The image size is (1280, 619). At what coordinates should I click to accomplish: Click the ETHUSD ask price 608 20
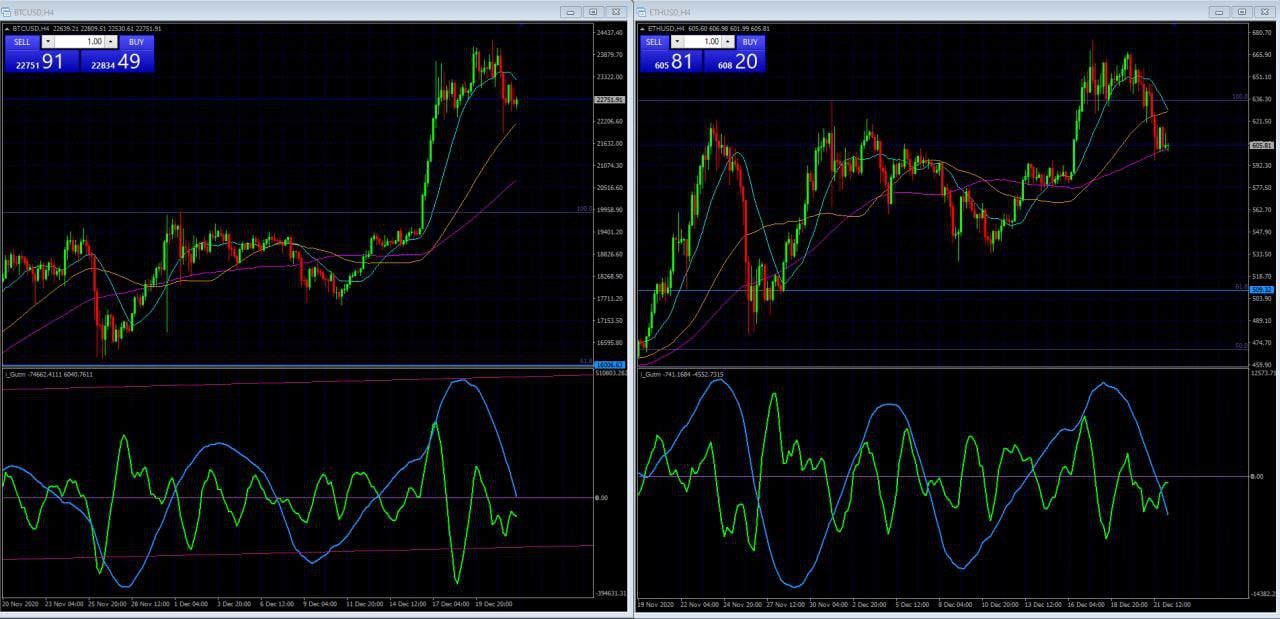click(734, 61)
